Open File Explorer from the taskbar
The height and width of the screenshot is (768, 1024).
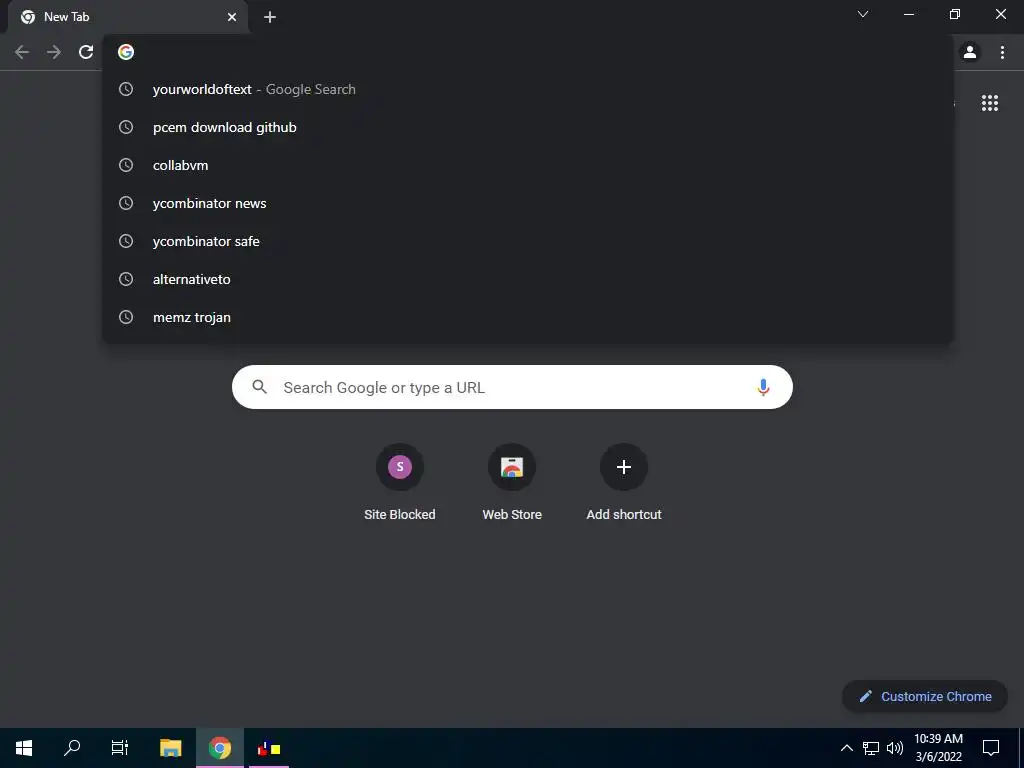click(x=170, y=748)
